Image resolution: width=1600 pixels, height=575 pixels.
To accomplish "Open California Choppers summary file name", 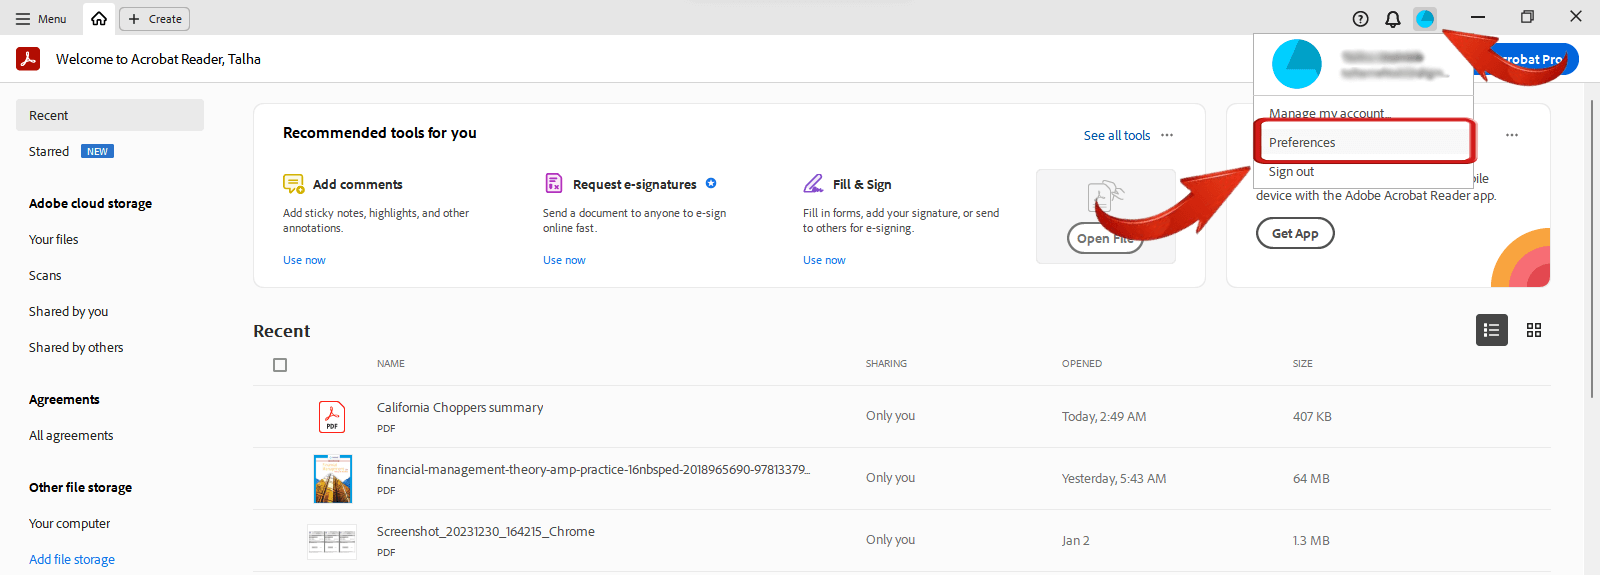I will pos(460,407).
